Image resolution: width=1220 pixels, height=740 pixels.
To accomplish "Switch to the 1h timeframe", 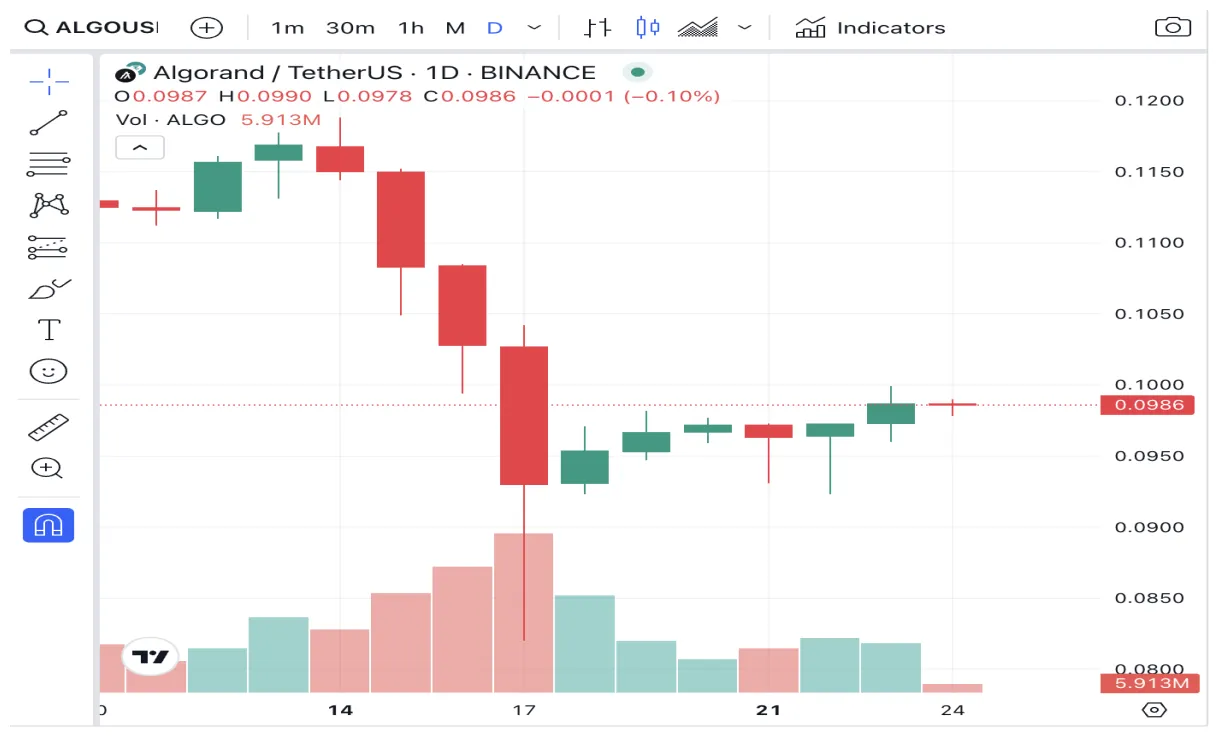I will click(409, 27).
